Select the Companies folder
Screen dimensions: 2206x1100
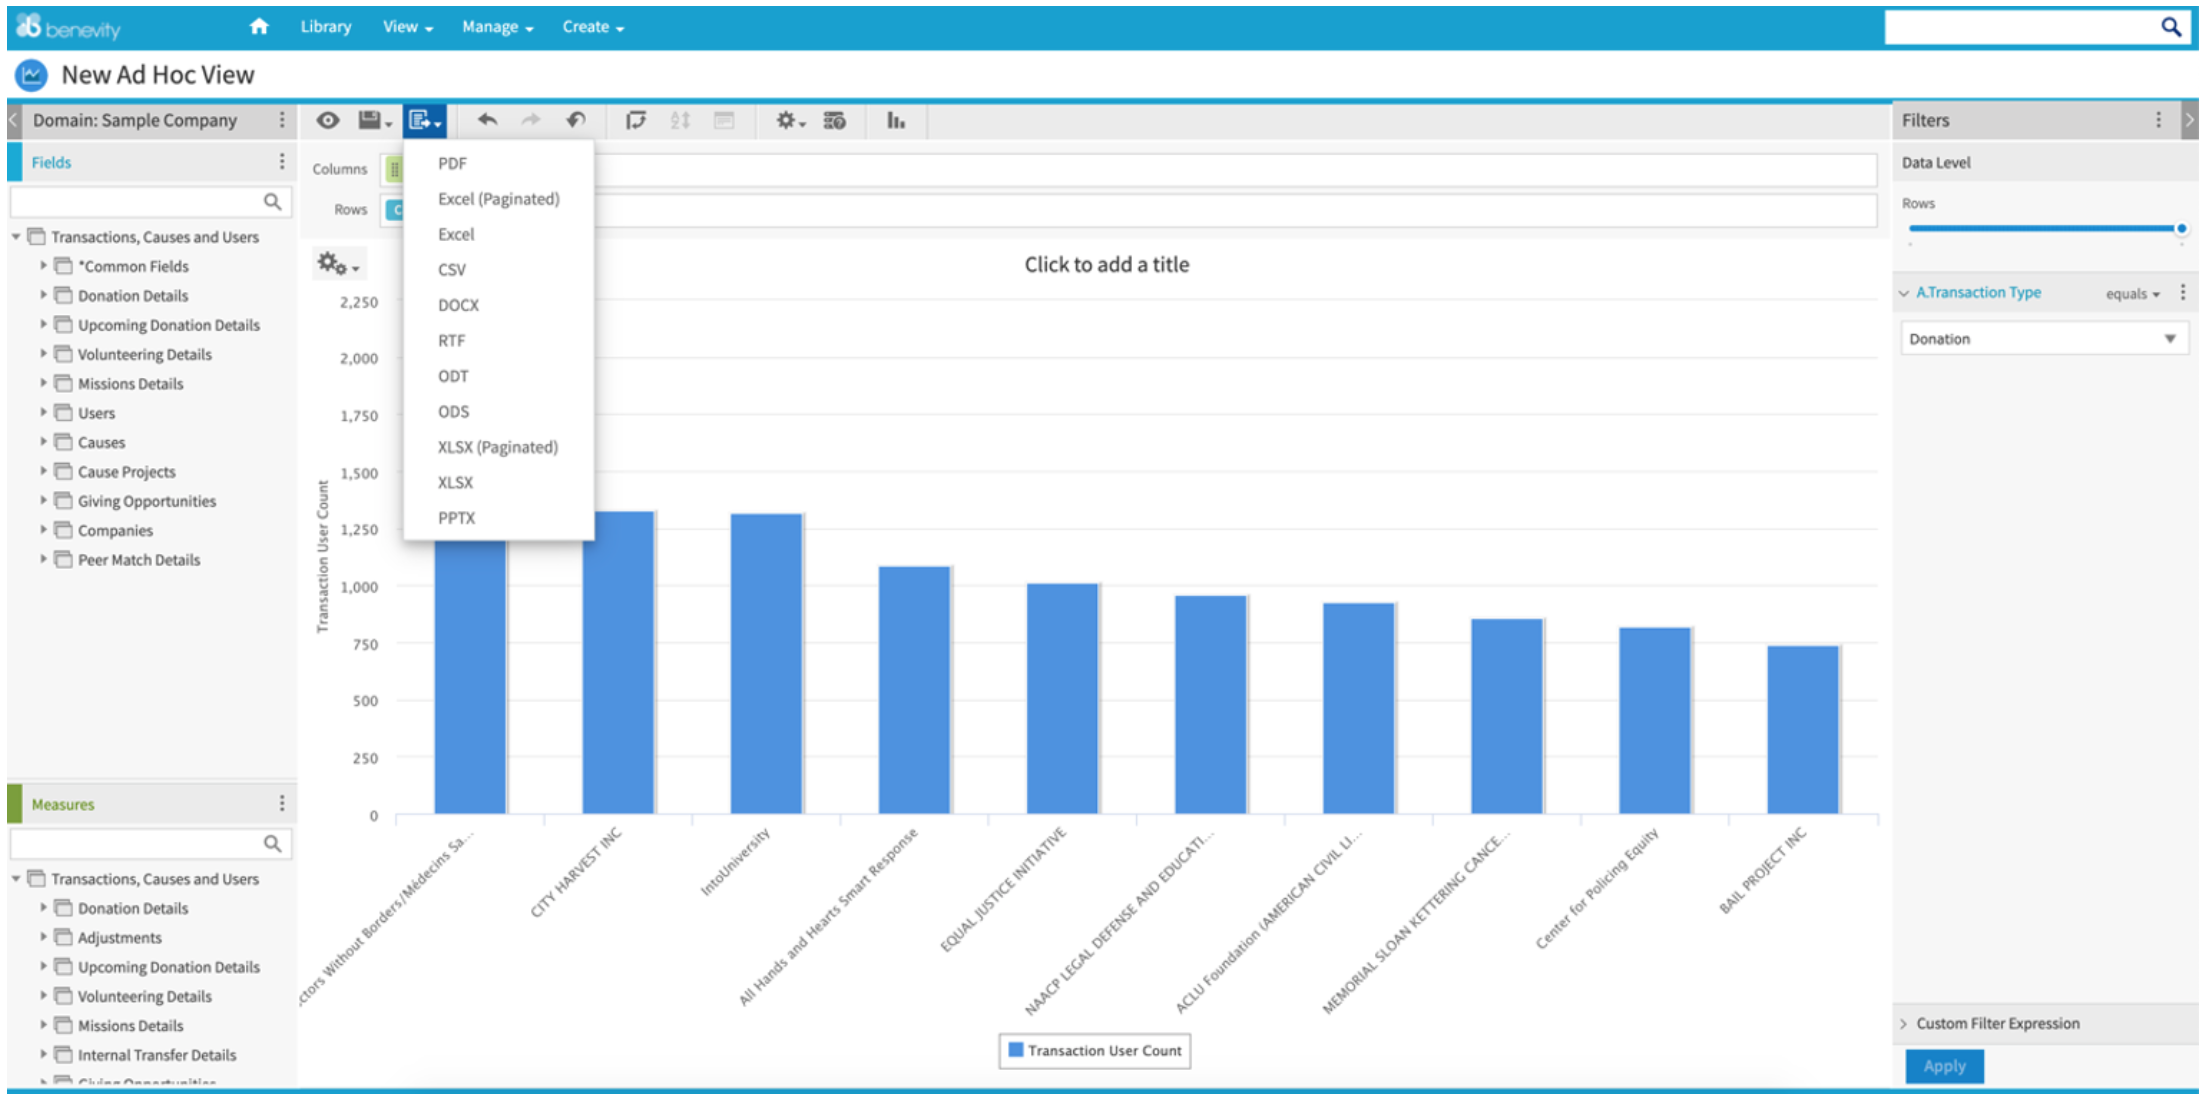click(115, 531)
